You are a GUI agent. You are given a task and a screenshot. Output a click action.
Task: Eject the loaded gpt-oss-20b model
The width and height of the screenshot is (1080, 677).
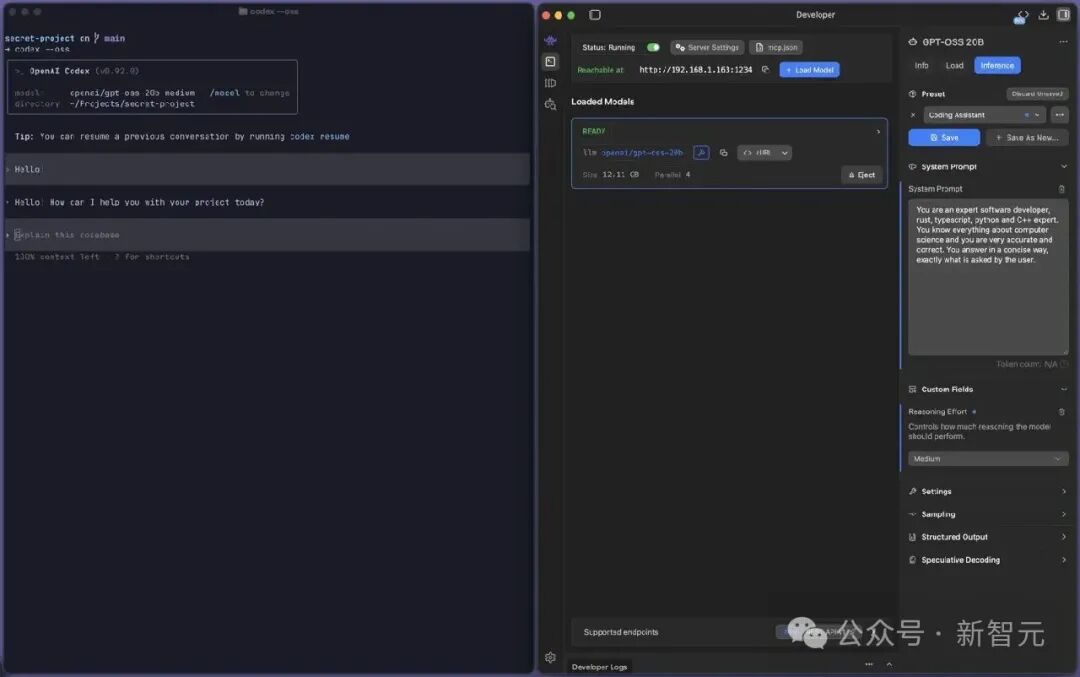tap(862, 175)
